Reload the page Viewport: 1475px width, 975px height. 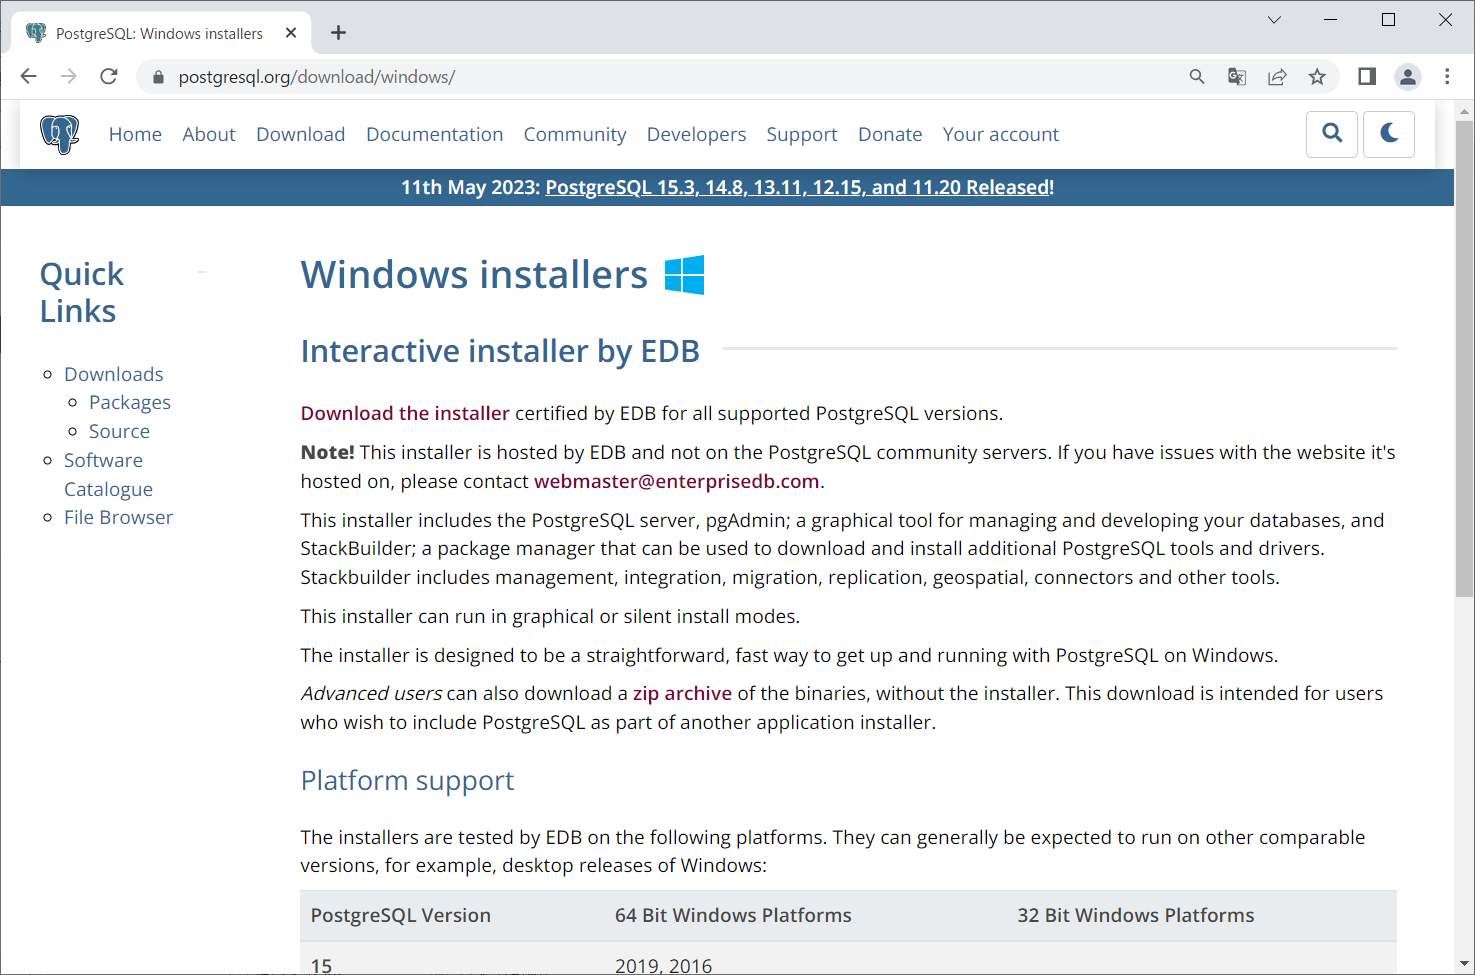tap(109, 77)
